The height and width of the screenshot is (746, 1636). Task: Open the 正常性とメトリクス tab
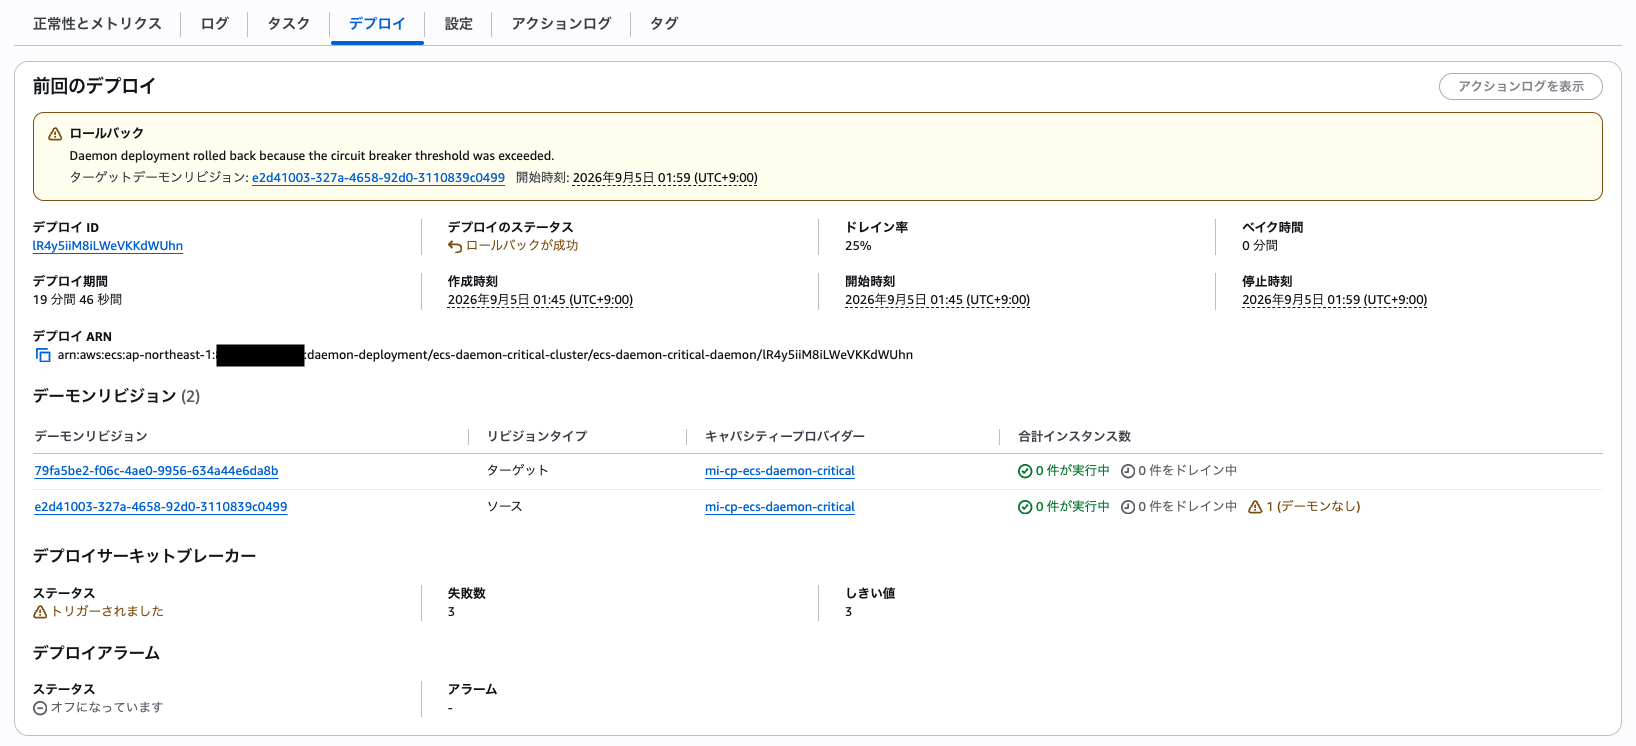click(x=97, y=23)
